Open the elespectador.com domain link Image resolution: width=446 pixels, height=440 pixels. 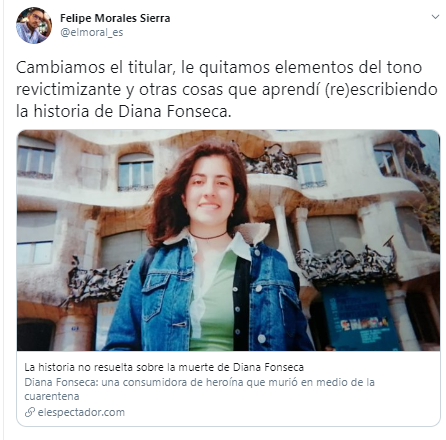pyautogui.click(x=81, y=412)
